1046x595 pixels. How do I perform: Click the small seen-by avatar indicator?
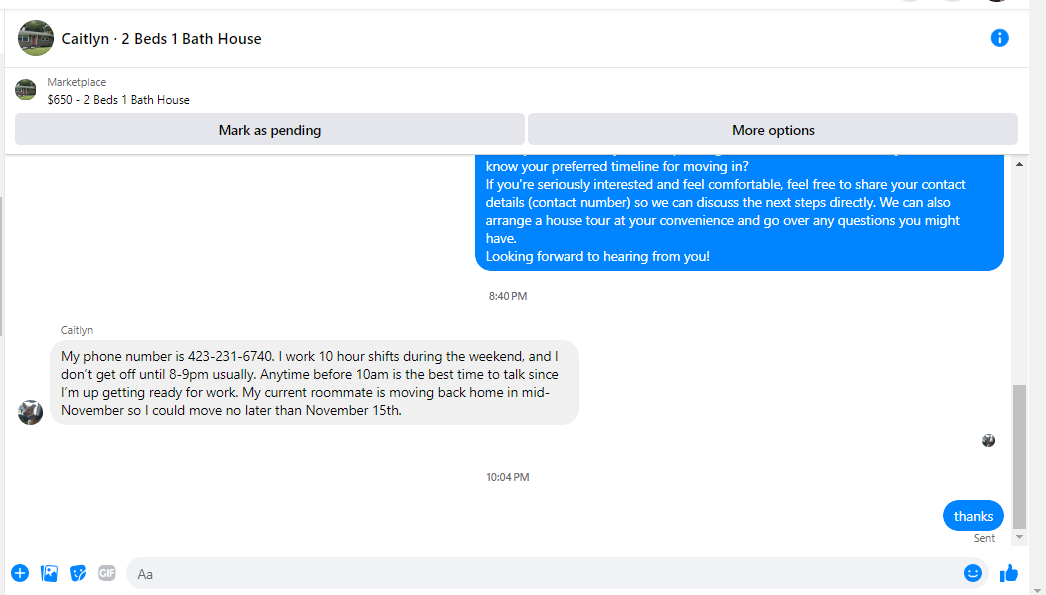coord(989,440)
